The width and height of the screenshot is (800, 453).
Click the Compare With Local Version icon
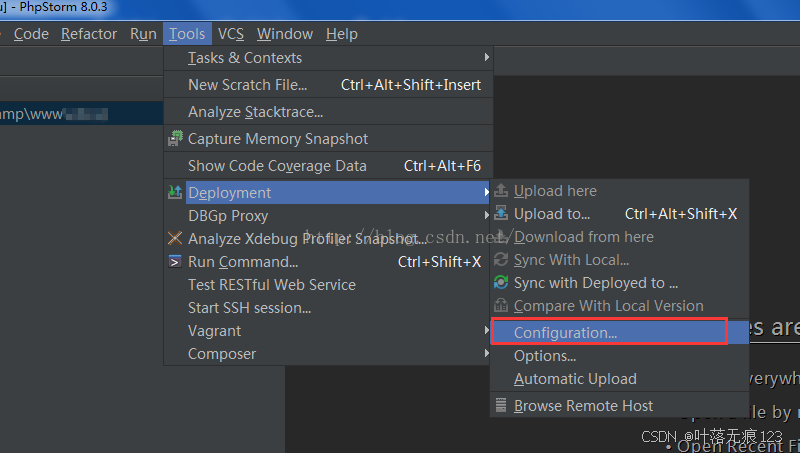[x=501, y=305]
